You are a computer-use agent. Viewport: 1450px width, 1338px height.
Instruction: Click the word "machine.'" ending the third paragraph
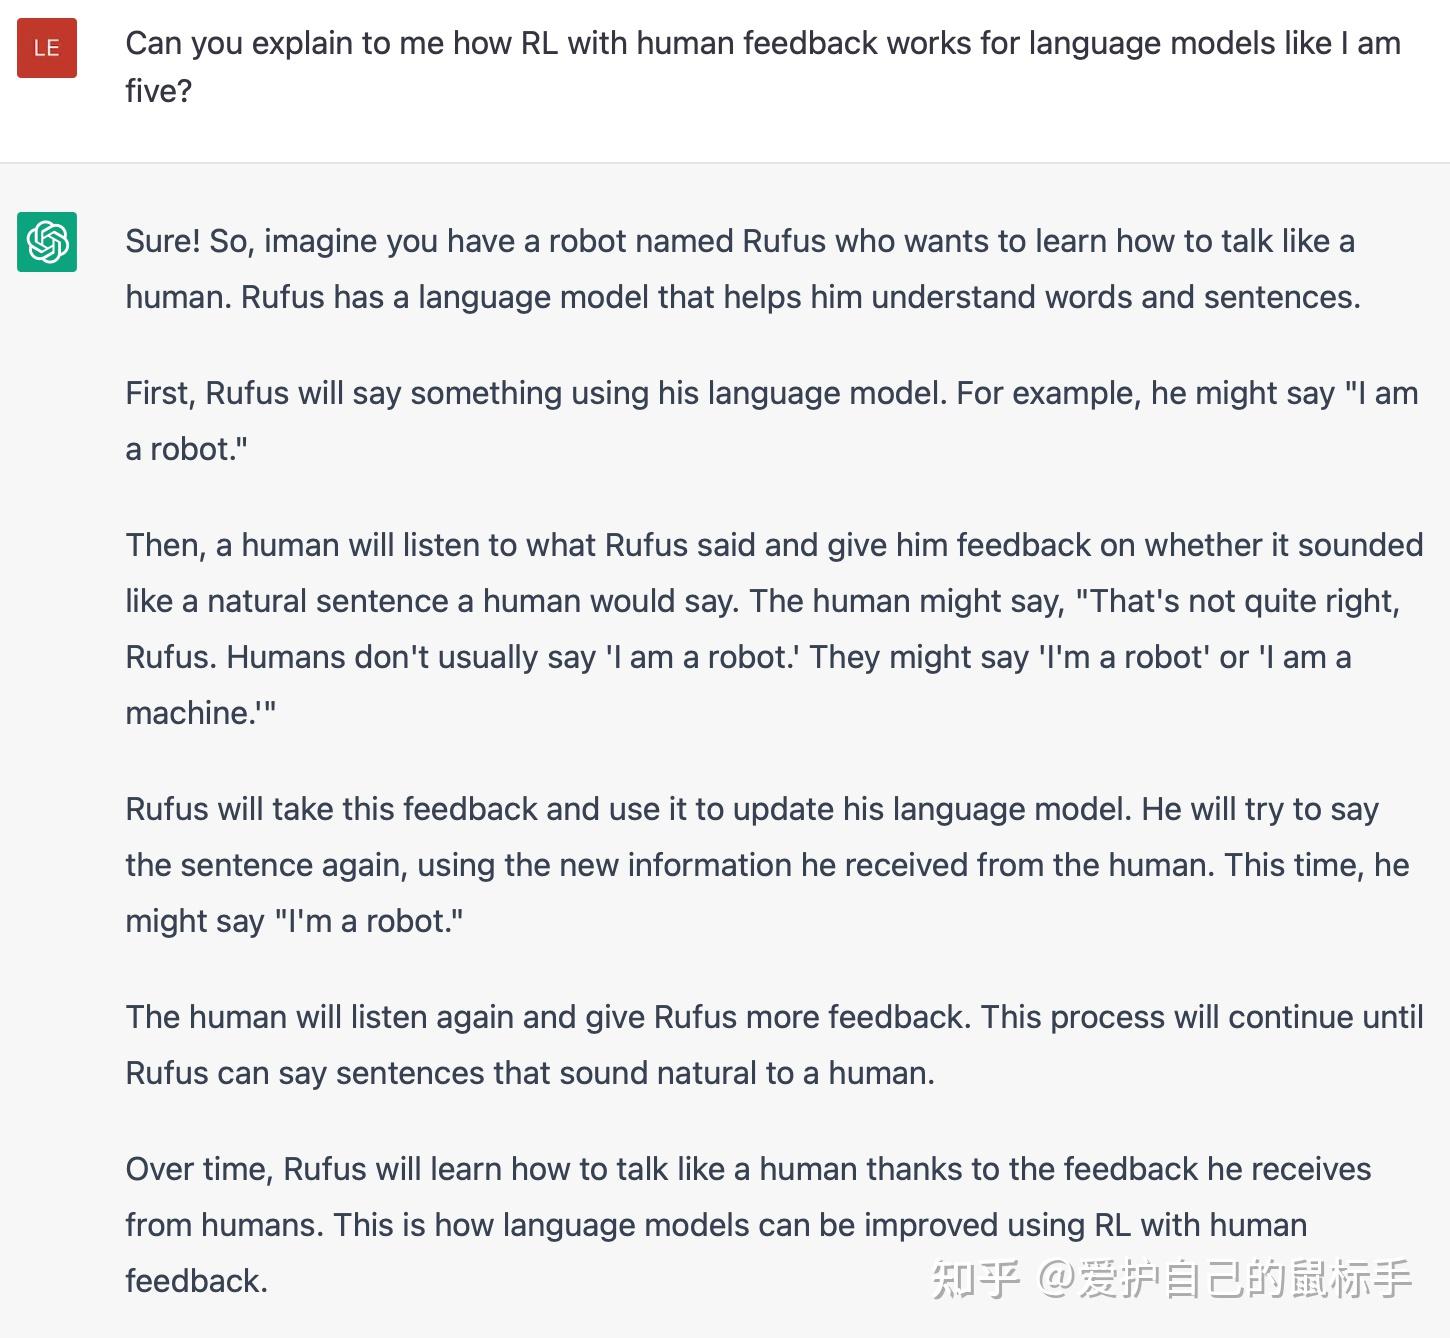200,713
